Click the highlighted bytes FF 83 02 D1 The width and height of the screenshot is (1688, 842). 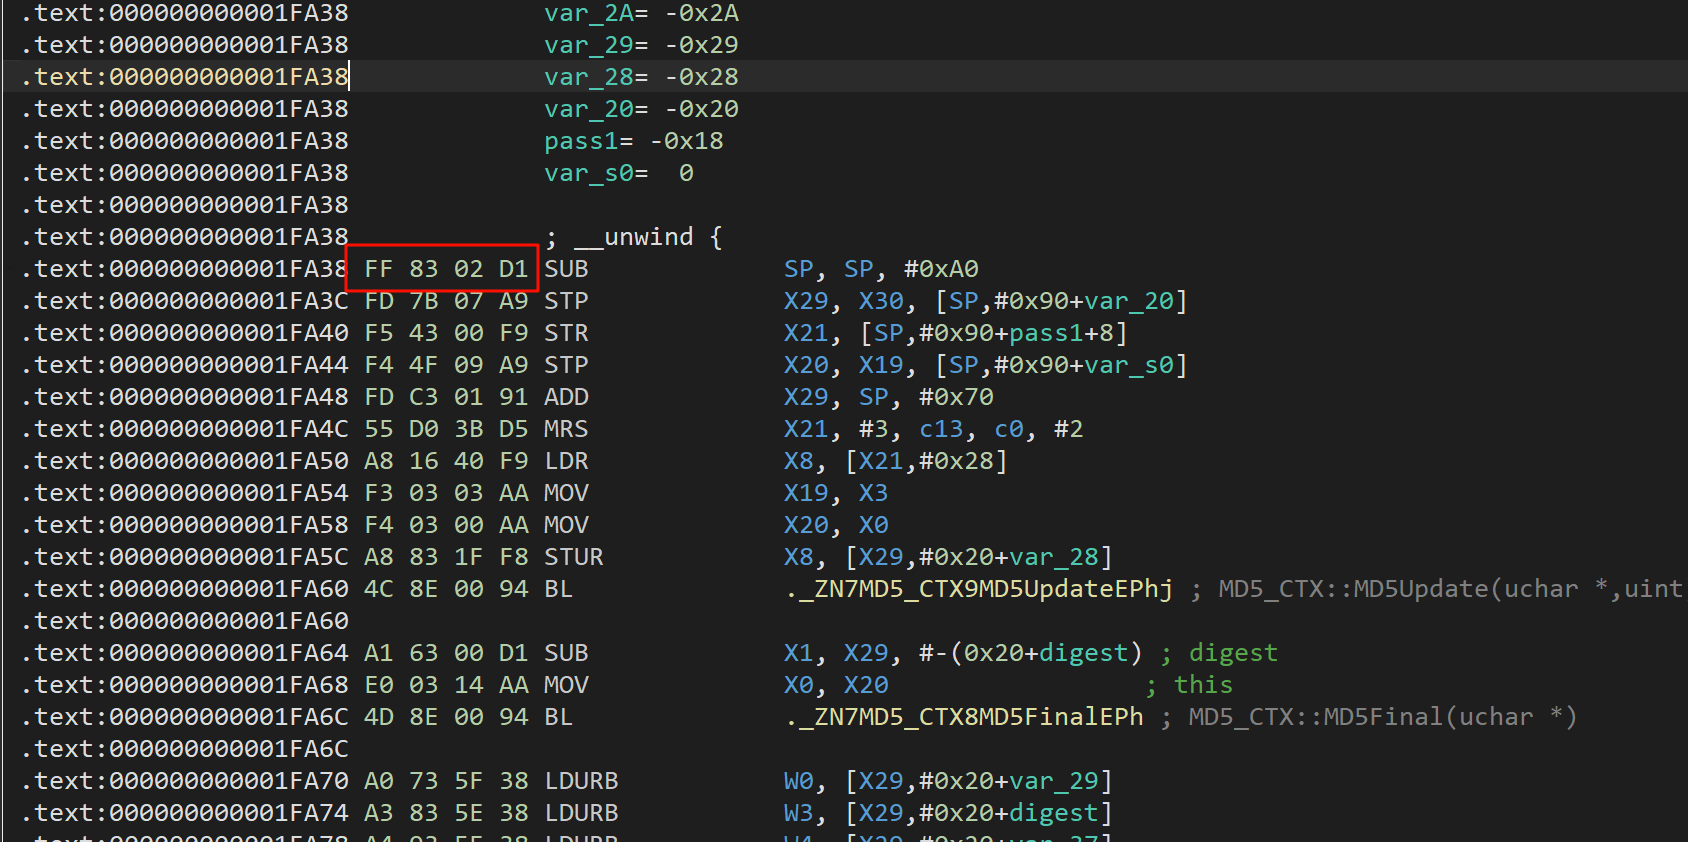coord(443,269)
